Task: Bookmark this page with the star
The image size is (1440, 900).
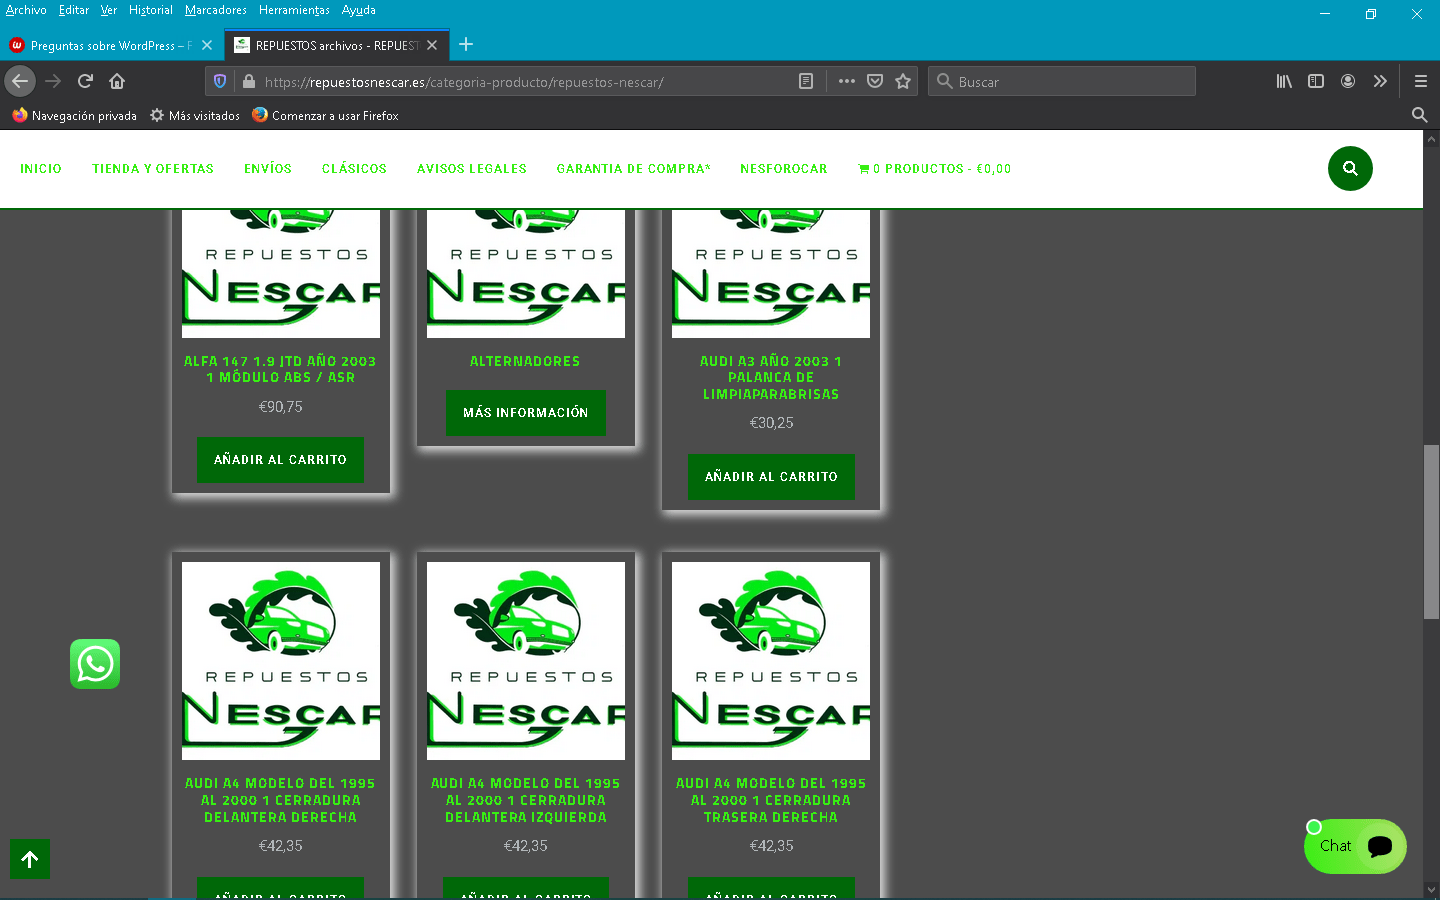Action: coord(903,82)
